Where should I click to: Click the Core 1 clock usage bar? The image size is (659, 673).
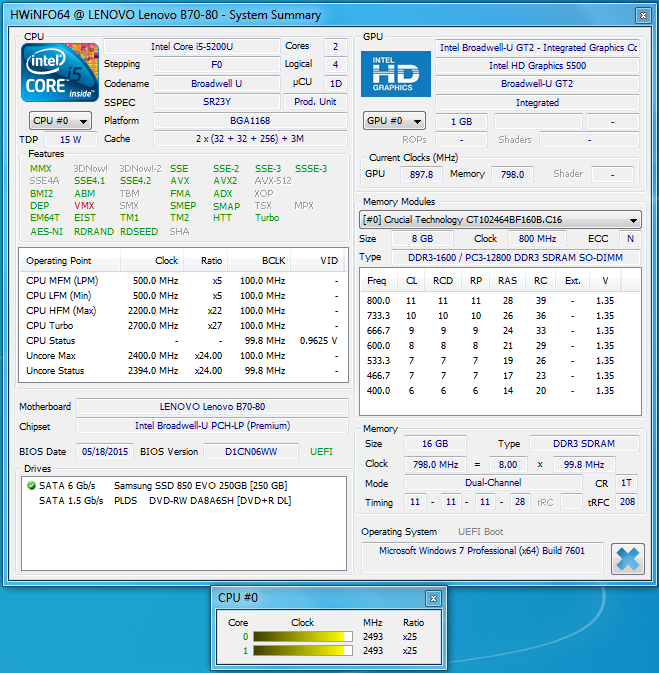pos(303,651)
